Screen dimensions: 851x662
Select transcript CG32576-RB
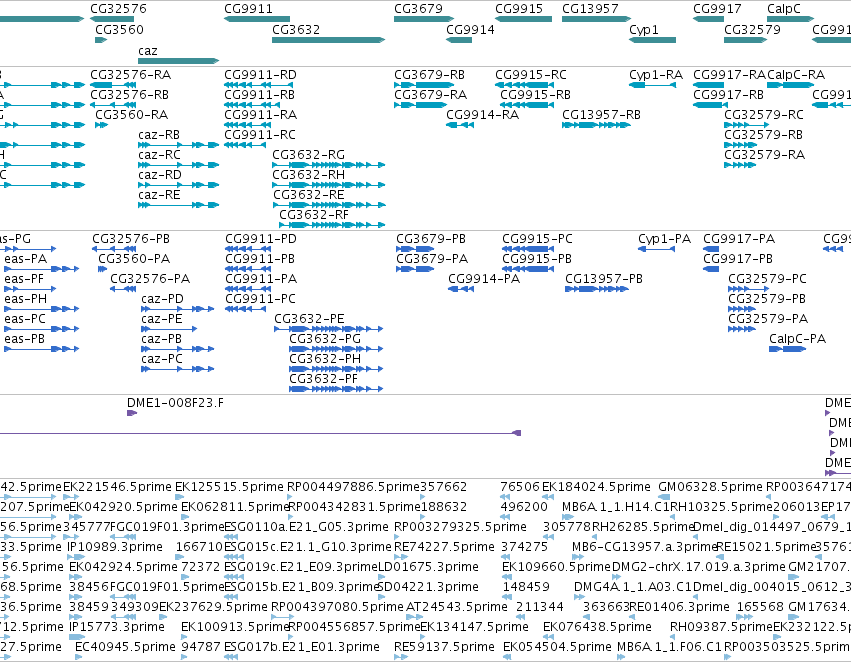click(x=129, y=94)
